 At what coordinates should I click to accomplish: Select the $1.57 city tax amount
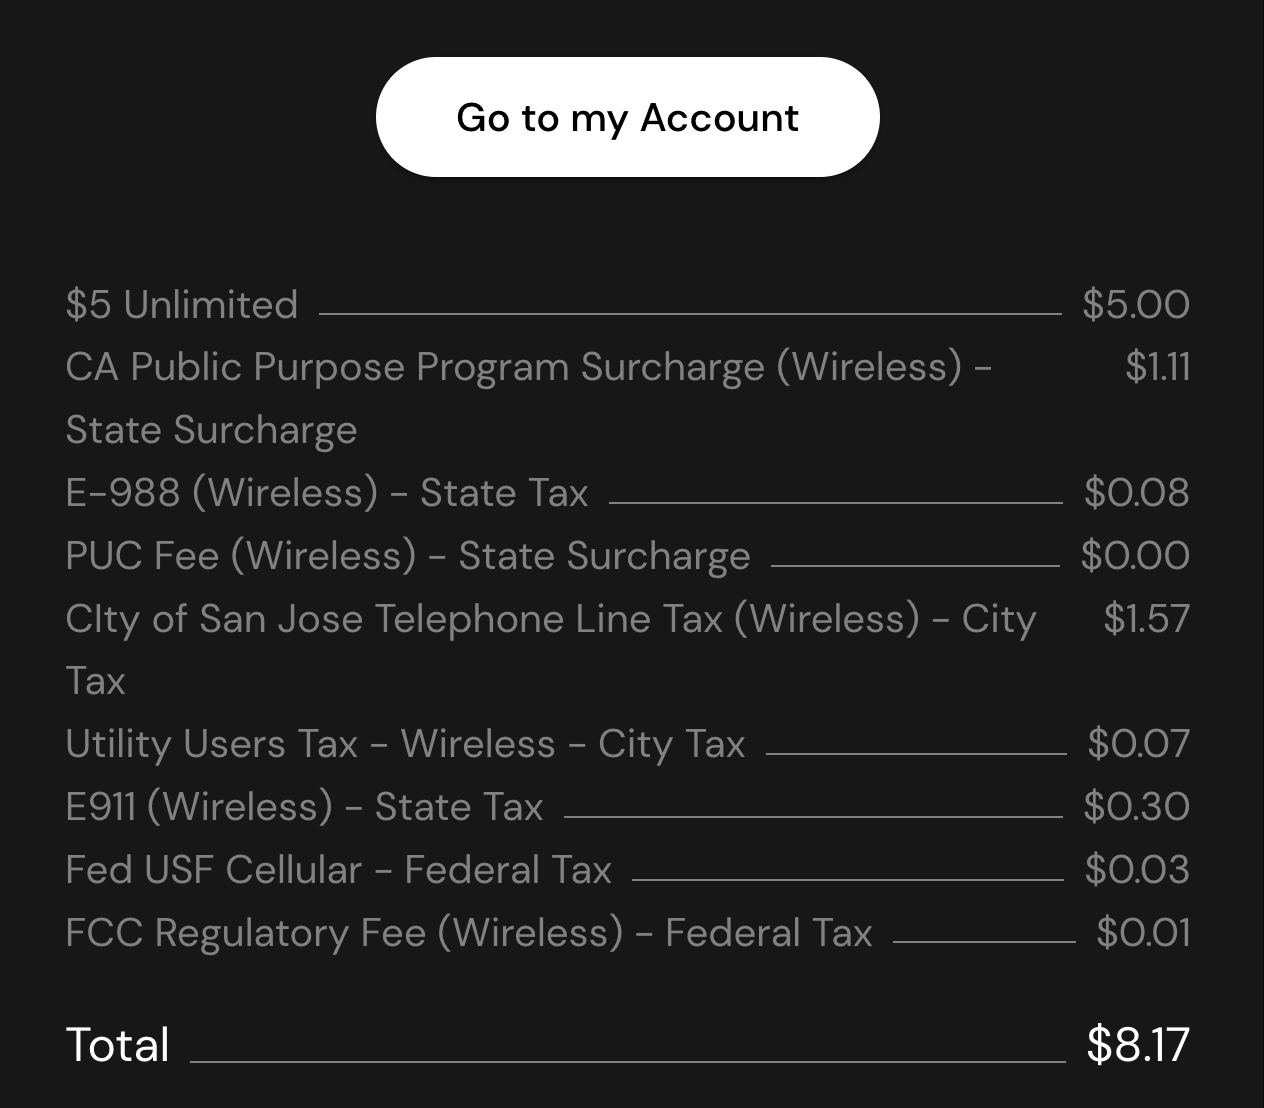1146,619
